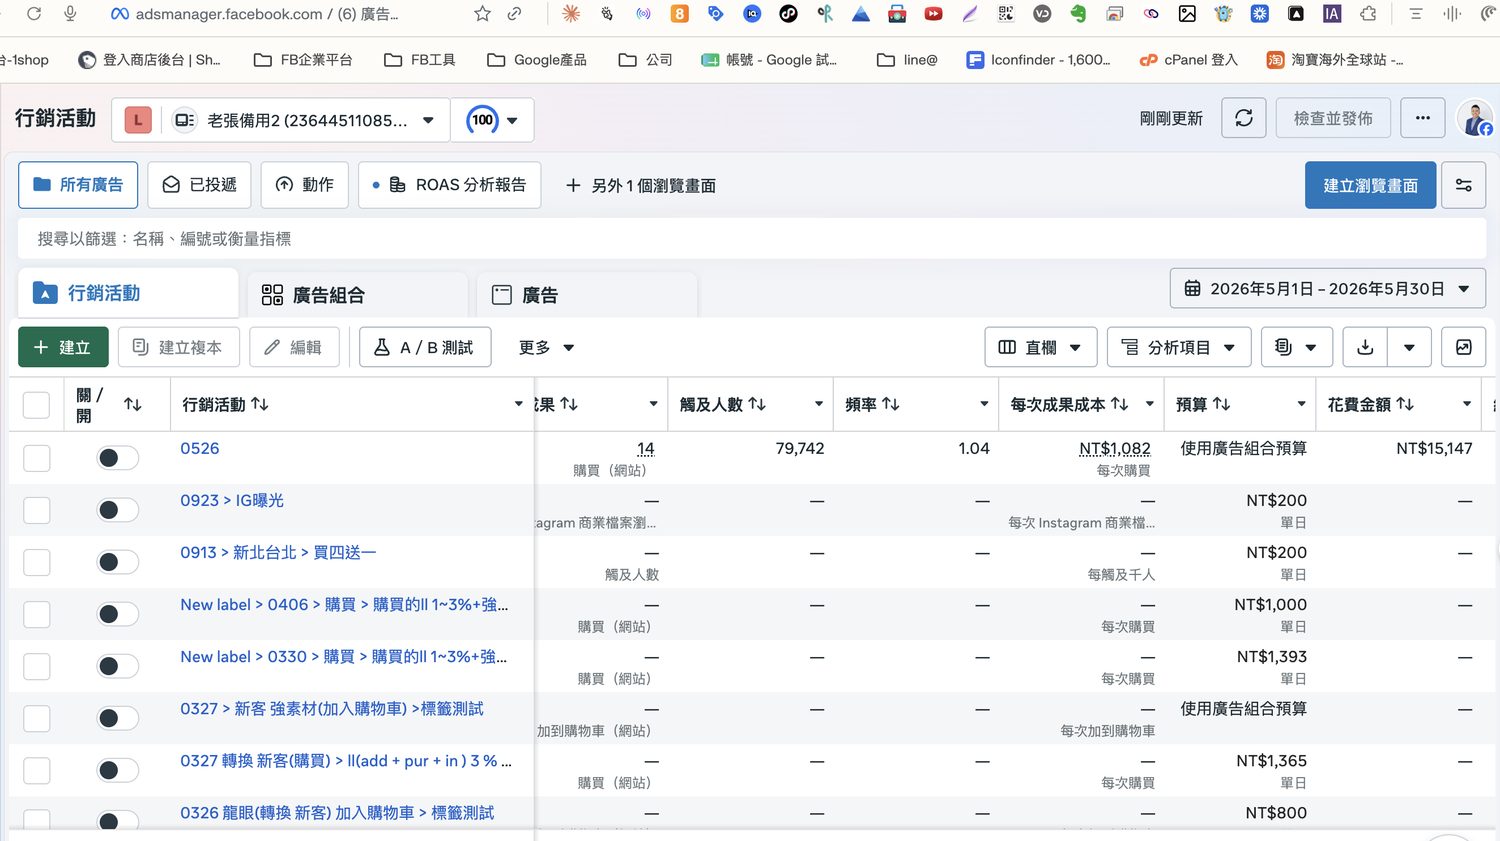The height and width of the screenshot is (841, 1500).
Task: Click the 檢查並發佈 button
Action: 1333,118
